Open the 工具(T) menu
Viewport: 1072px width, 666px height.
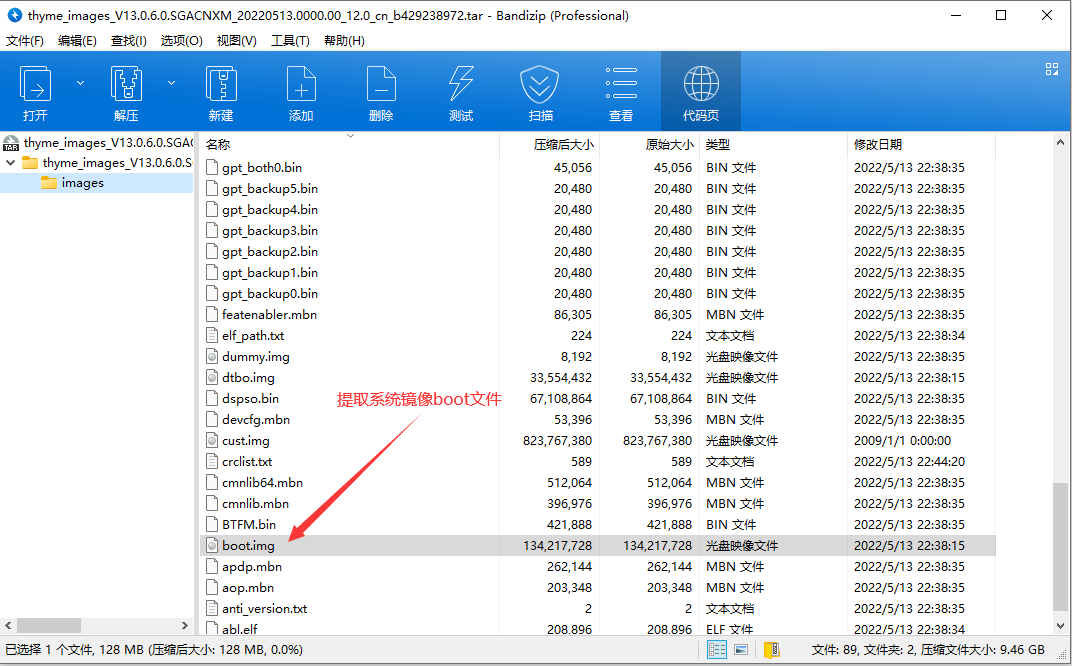[290, 41]
